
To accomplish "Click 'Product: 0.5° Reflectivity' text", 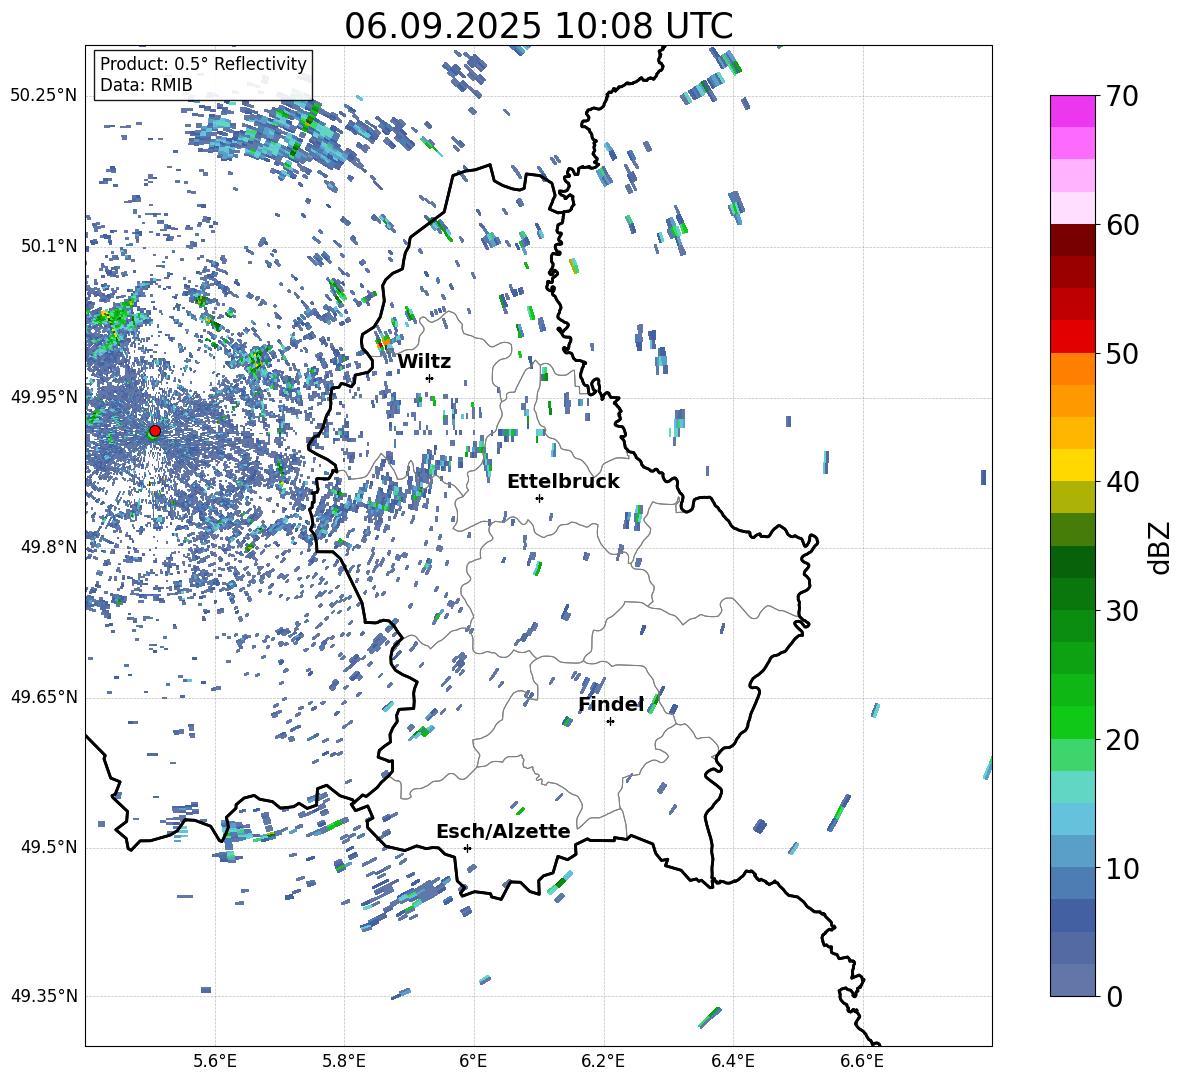I will tap(203, 64).
